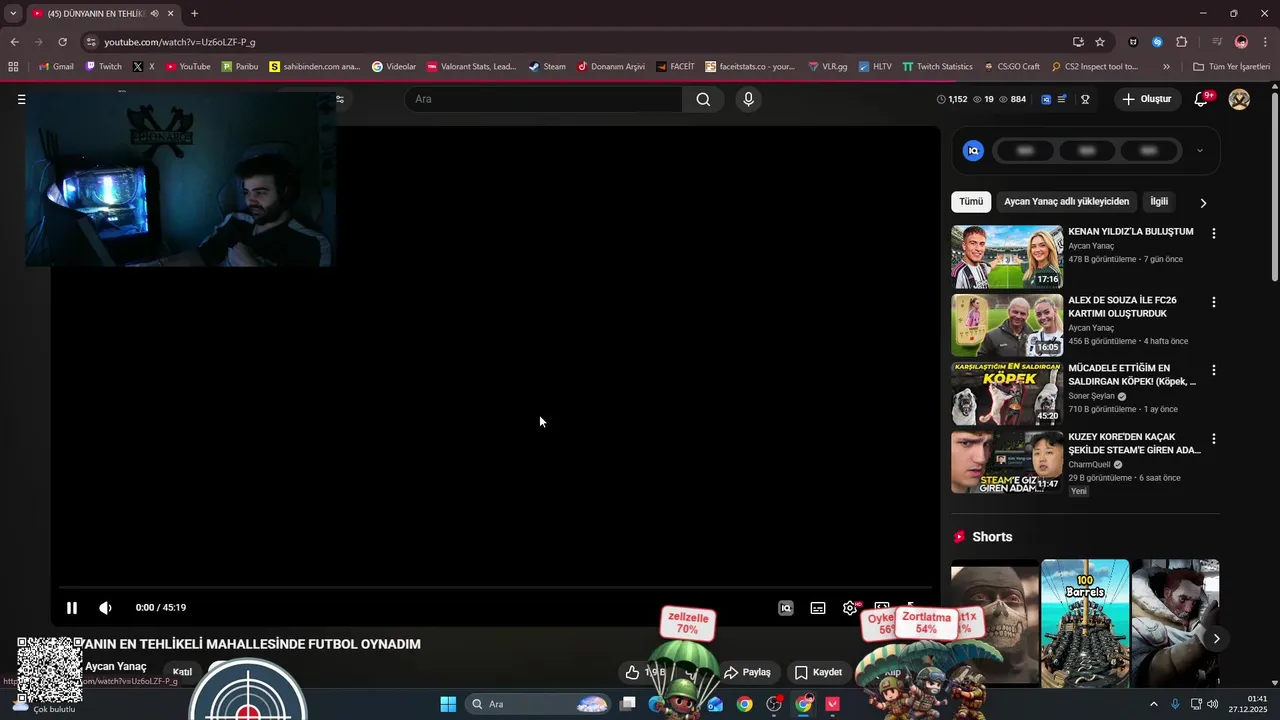Viewport: 1280px width, 720px height.
Task: Open Task View on the taskbar
Action: pos(627,704)
